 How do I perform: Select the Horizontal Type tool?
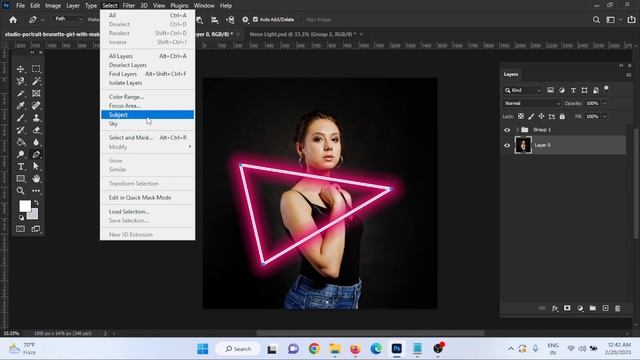click(x=20, y=167)
